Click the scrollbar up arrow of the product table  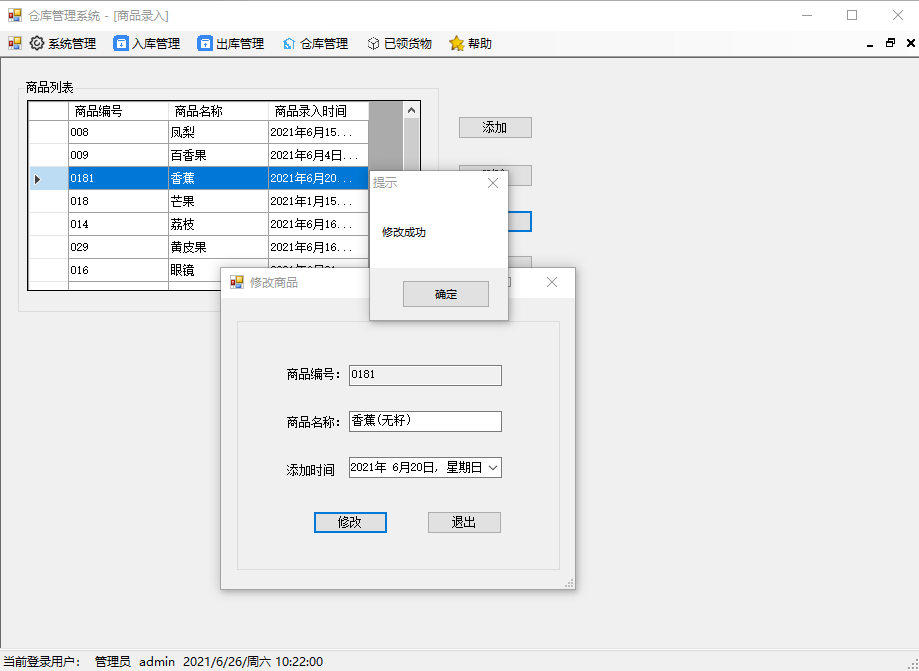click(x=411, y=110)
